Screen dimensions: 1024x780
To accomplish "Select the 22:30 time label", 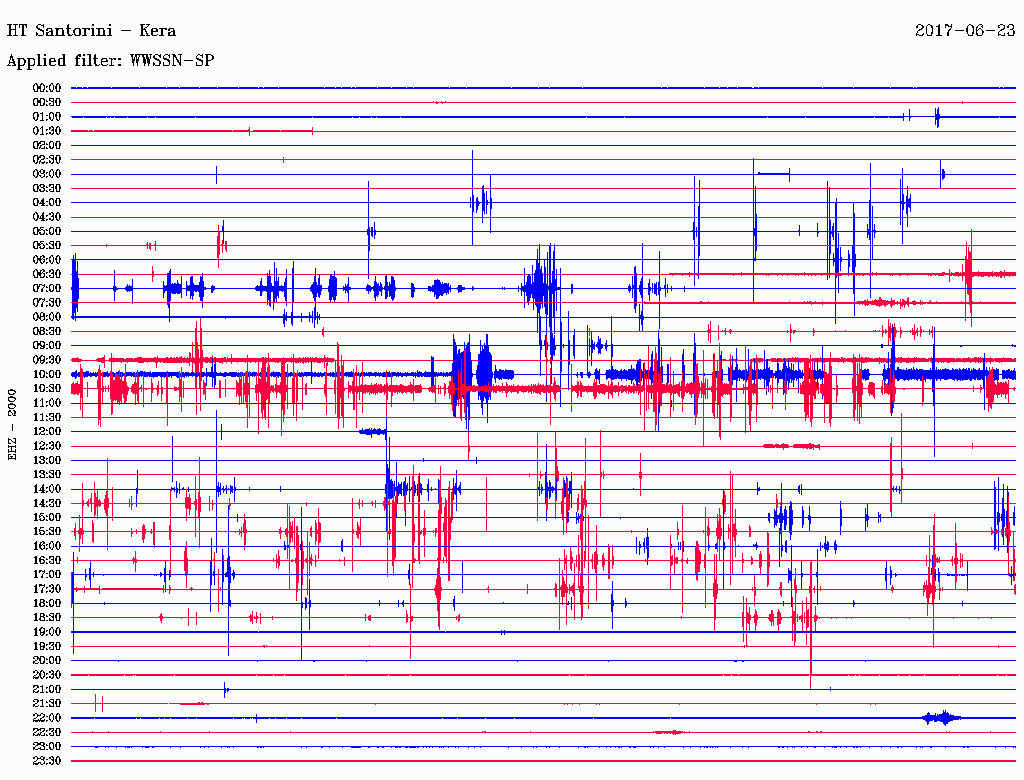I will click(47, 732).
